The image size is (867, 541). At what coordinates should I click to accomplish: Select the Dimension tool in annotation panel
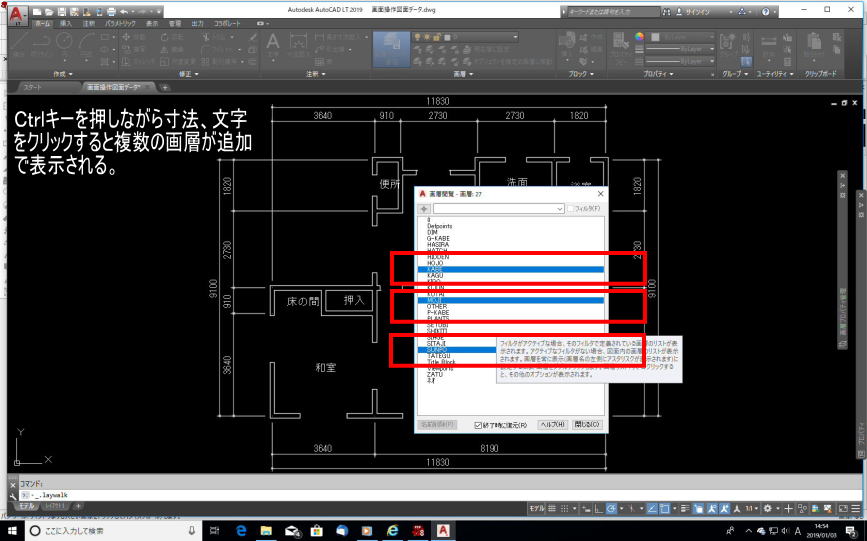click(298, 41)
